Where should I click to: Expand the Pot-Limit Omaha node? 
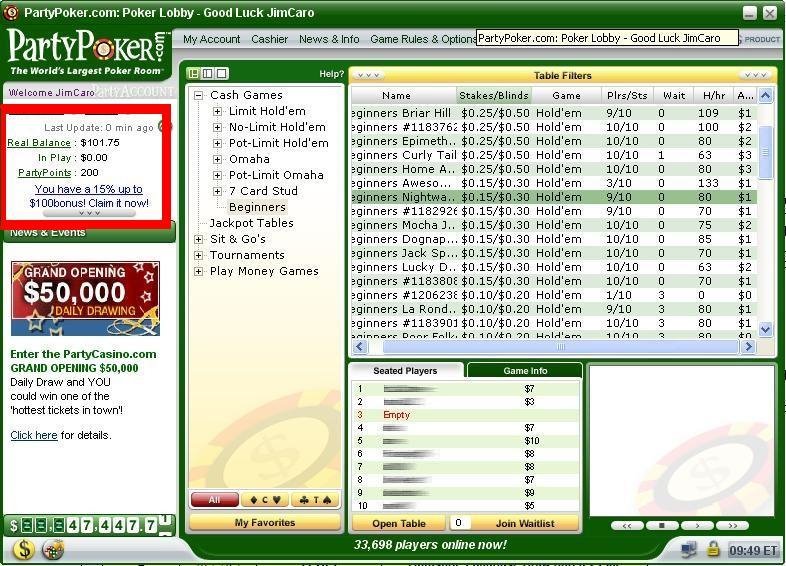pyautogui.click(x=217, y=175)
